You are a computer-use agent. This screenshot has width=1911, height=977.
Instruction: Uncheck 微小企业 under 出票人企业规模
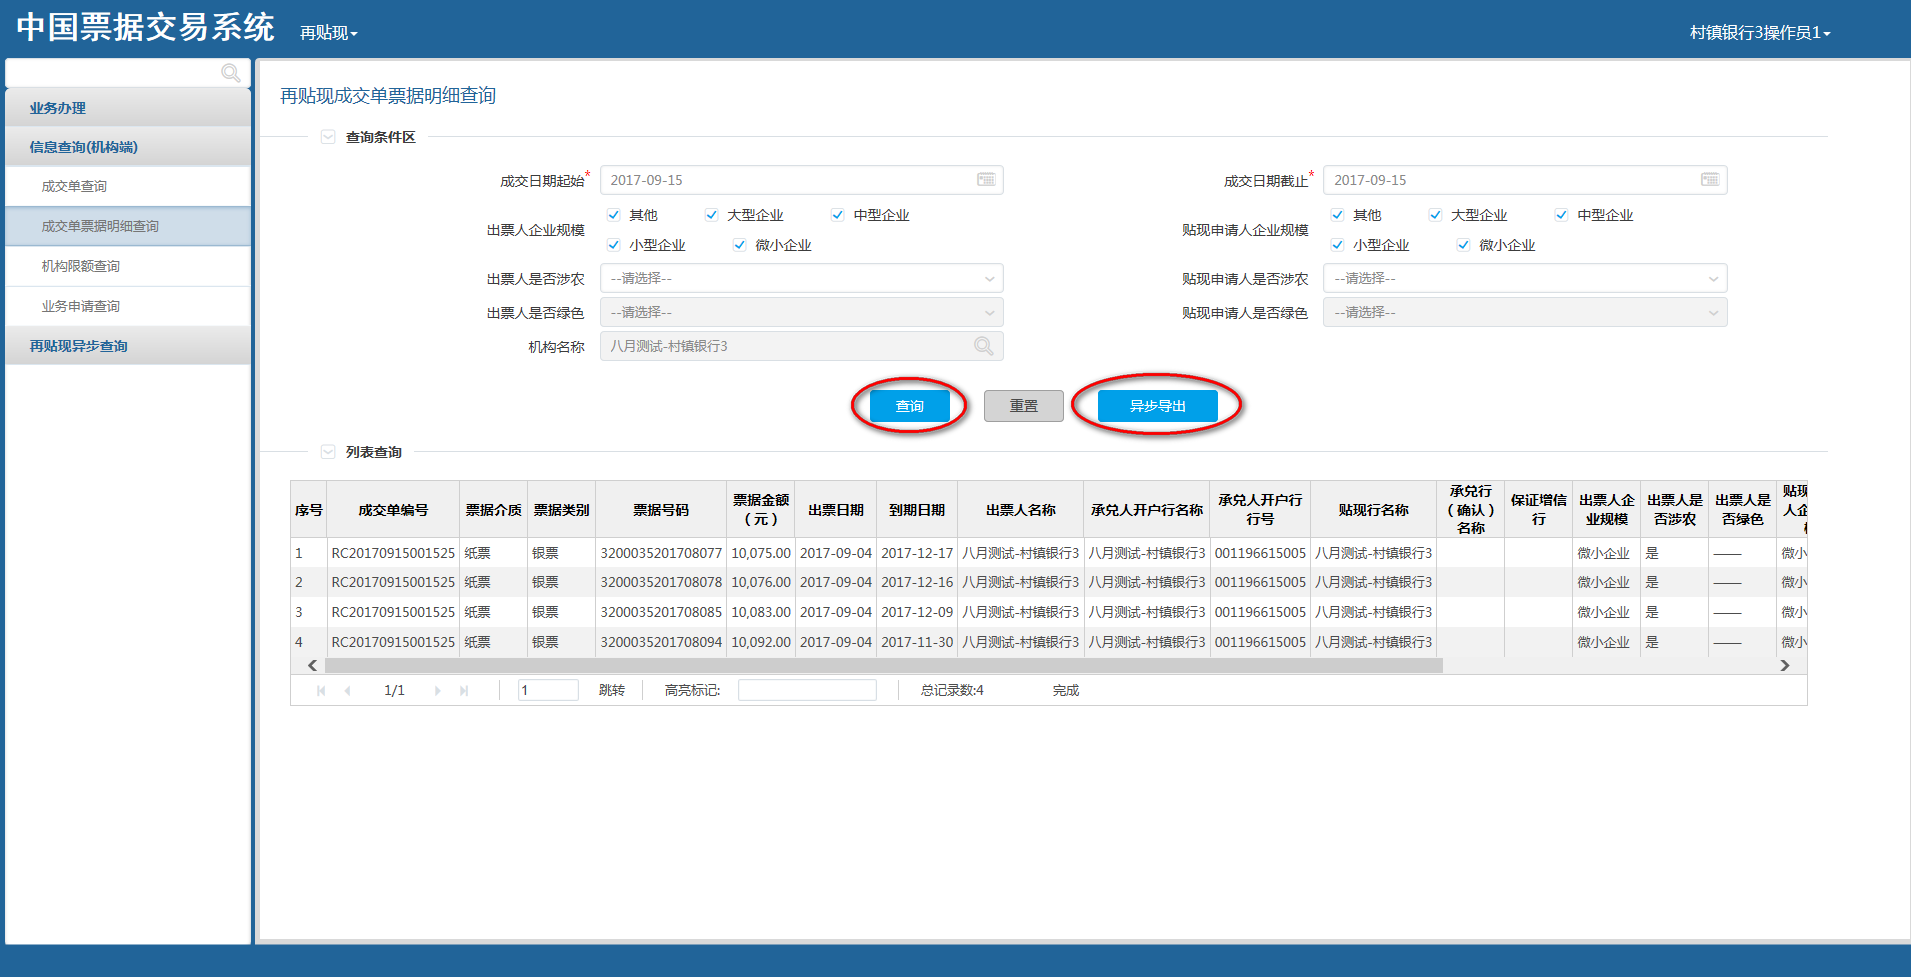click(740, 245)
